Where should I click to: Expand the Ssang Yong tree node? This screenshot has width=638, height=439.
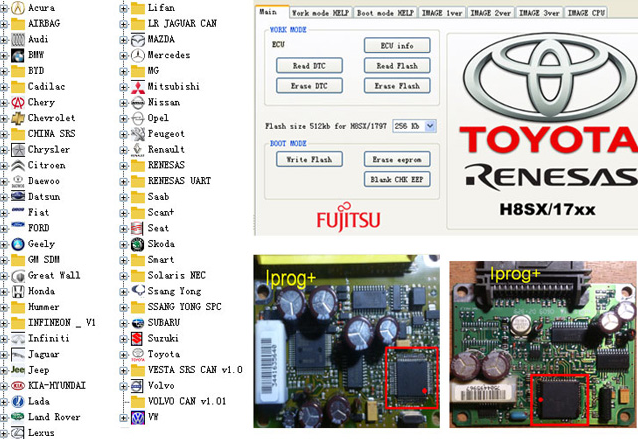coord(124,292)
